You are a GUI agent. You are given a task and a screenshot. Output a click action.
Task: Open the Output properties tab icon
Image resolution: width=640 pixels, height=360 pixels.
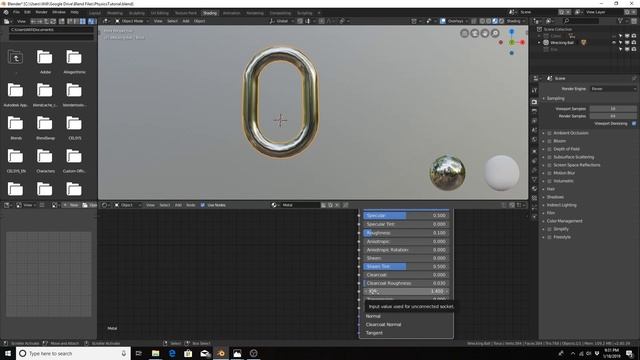tap(534, 111)
